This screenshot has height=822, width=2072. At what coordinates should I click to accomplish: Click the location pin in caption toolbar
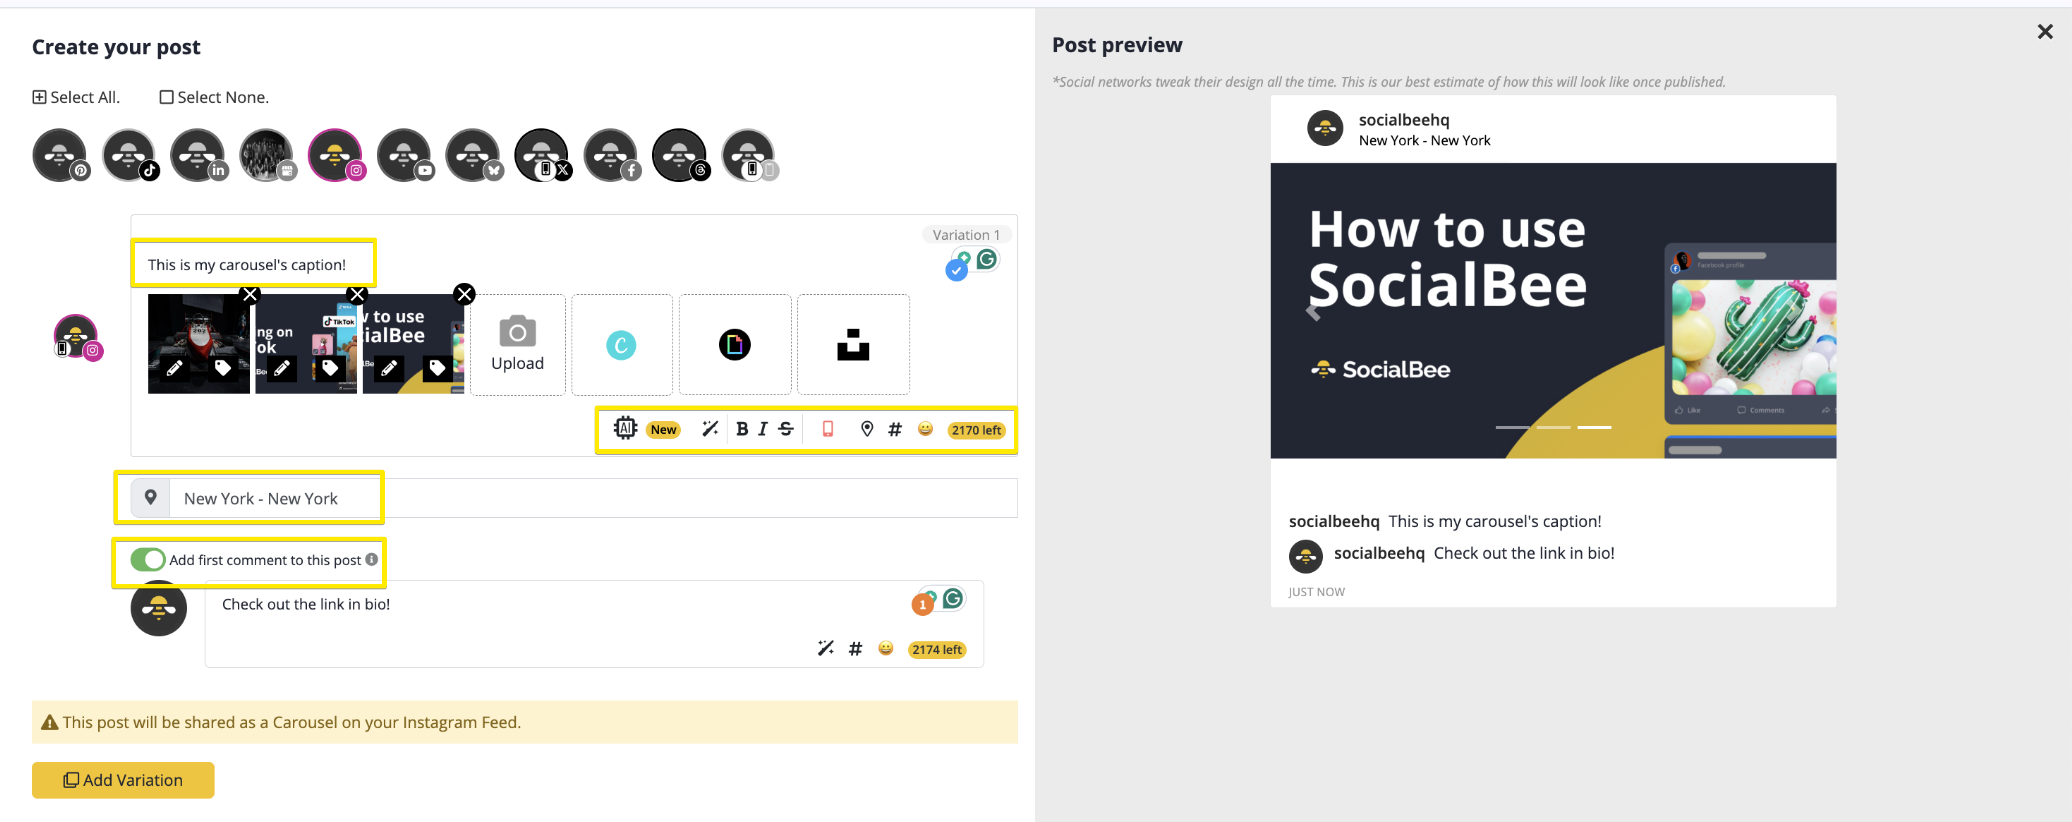point(867,429)
